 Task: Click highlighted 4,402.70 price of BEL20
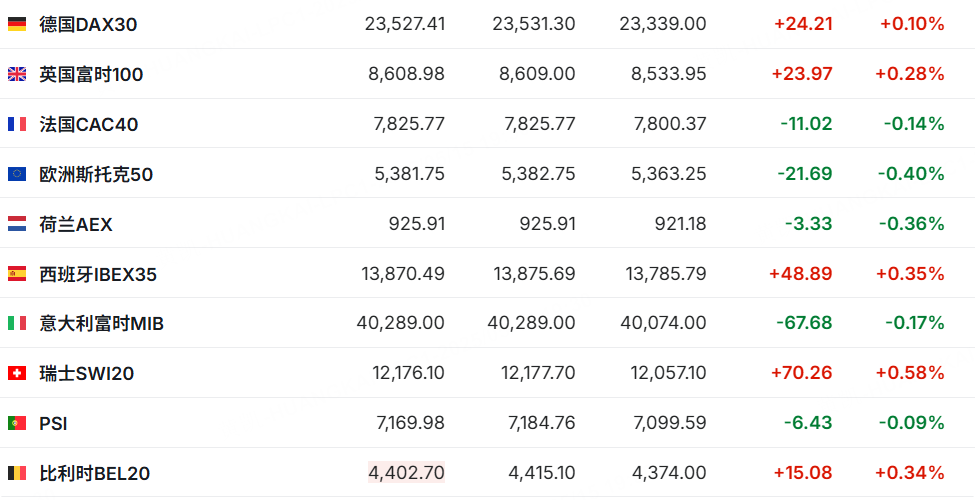coord(407,473)
